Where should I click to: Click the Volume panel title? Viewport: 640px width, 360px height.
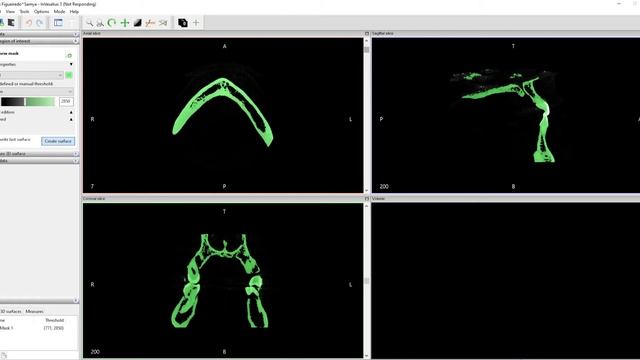[378, 199]
